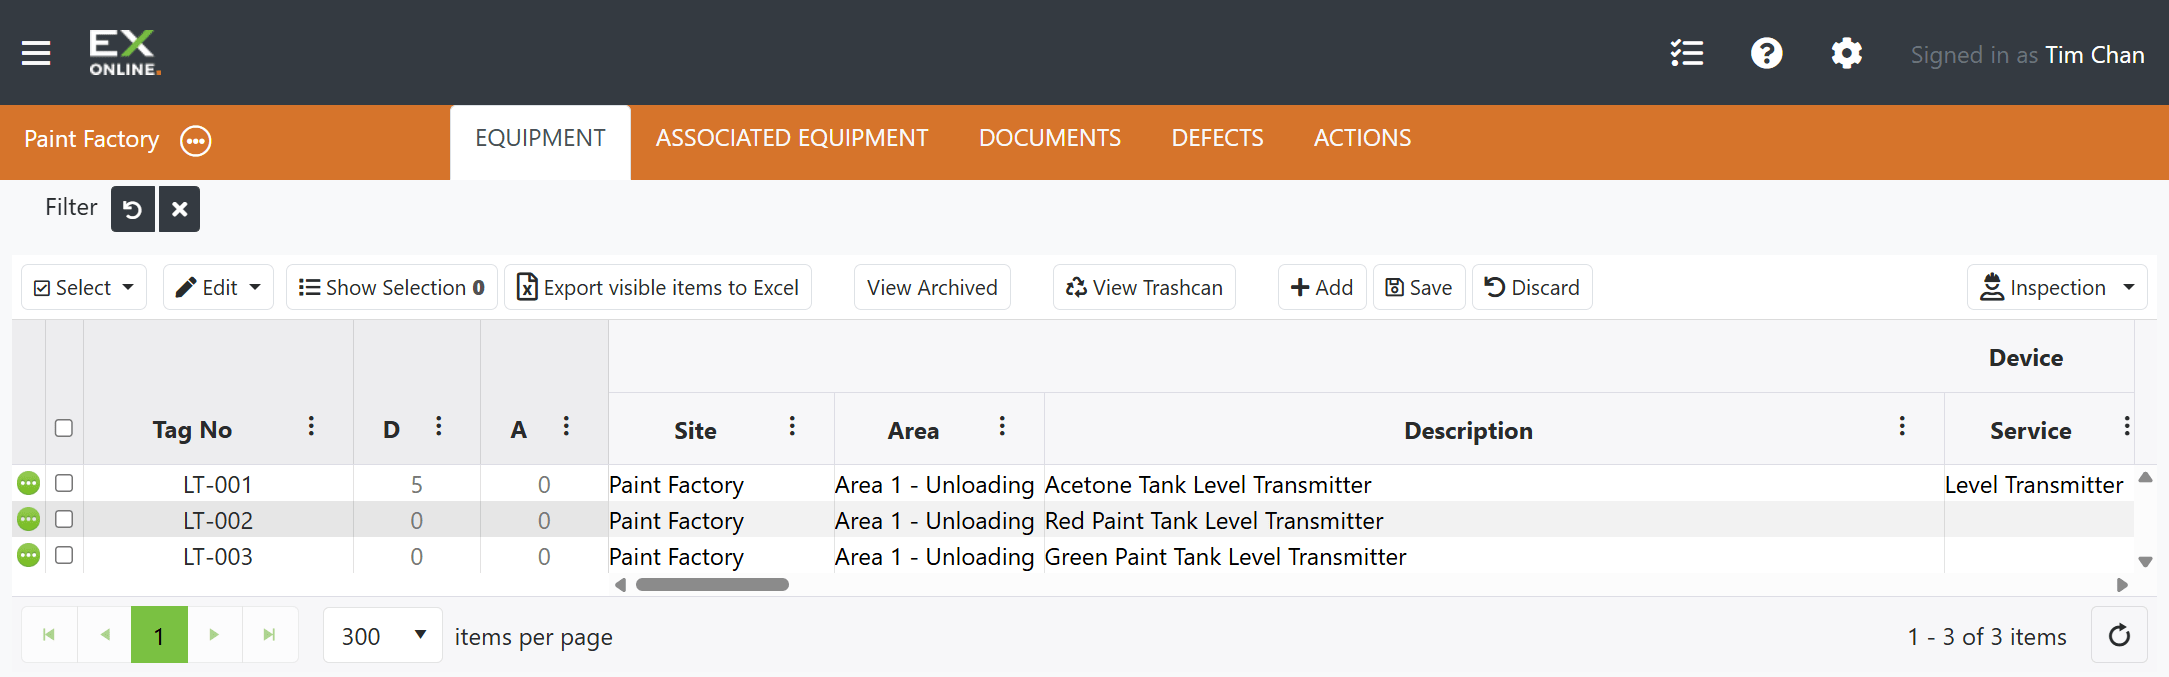Switch to the Associated Equipment tab
The width and height of the screenshot is (2169, 677).
pyautogui.click(x=792, y=139)
